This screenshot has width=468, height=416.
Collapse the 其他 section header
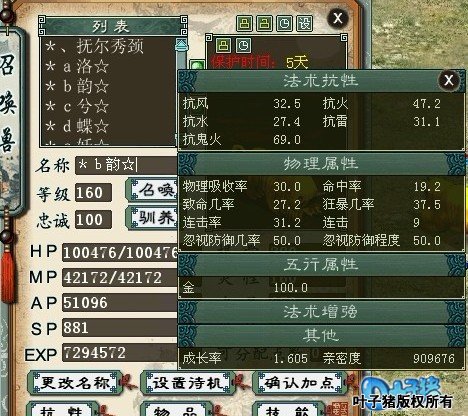point(321,336)
